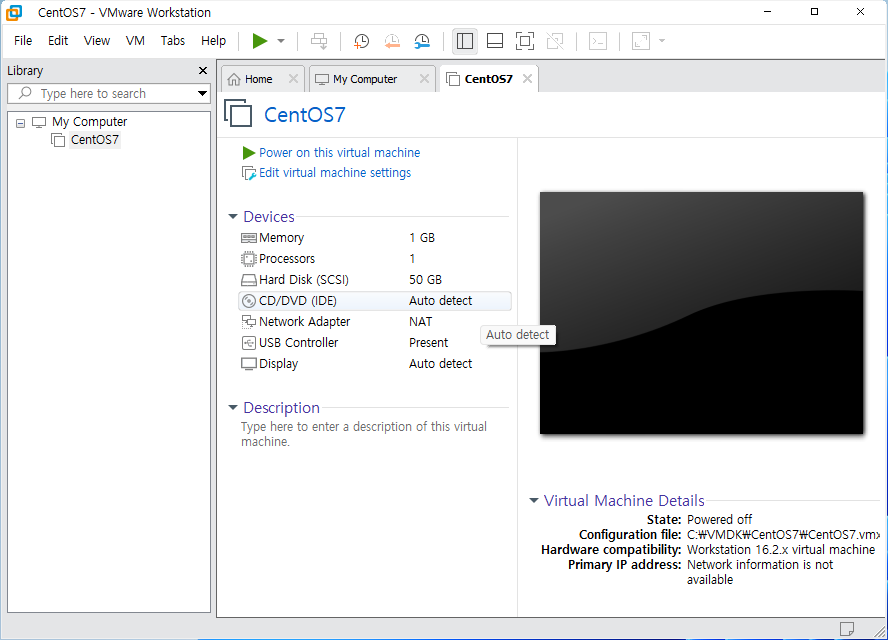
Task: Open the snapshot manager toolbar icon
Action: 422,41
